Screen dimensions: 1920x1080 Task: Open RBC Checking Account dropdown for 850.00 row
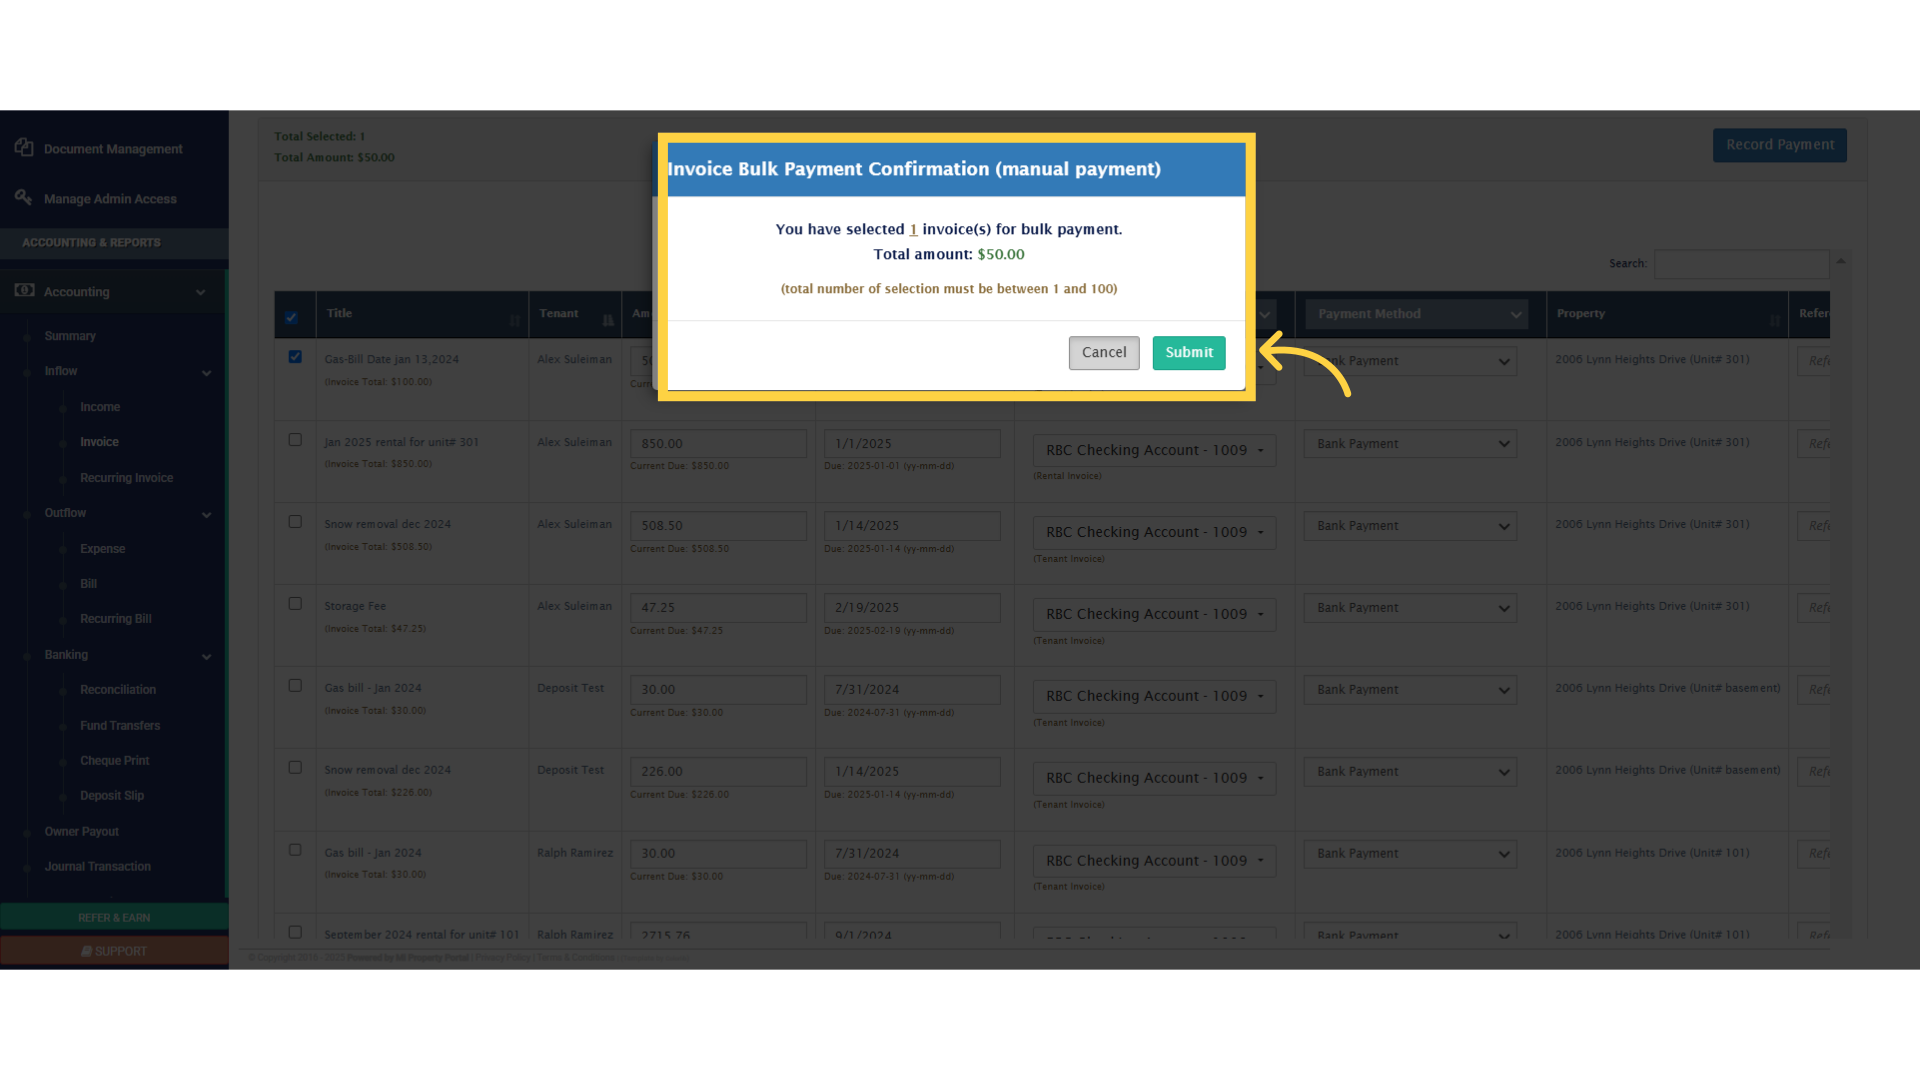coord(1154,450)
